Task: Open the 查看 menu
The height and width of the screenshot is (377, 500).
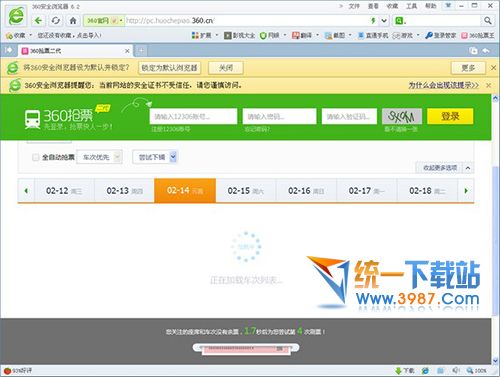Action: click(x=373, y=6)
